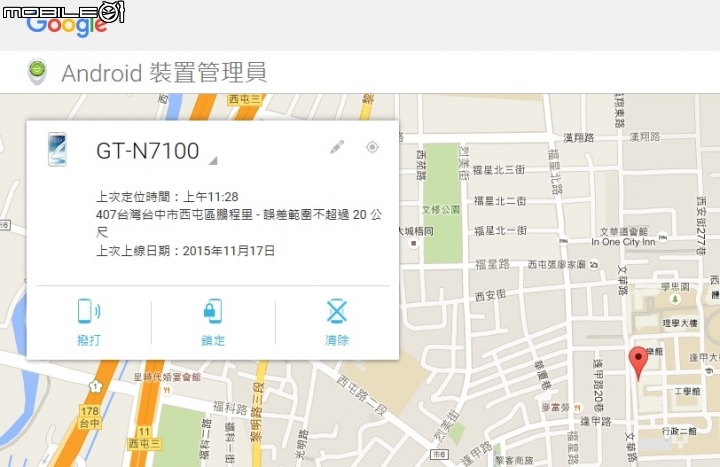Click the 福星北三街 street label
This screenshot has width=720, height=467.
(x=499, y=170)
